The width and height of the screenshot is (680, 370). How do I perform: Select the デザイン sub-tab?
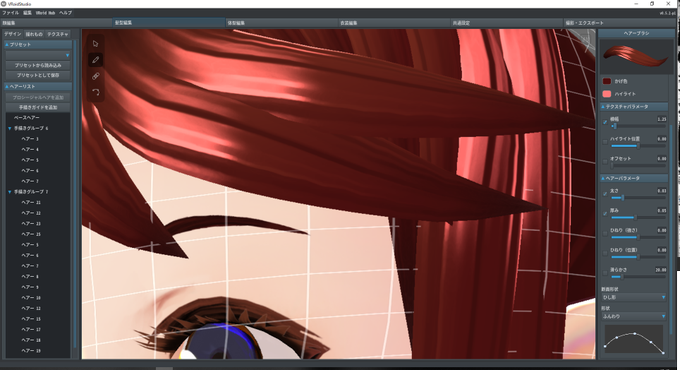click(x=13, y=34)
